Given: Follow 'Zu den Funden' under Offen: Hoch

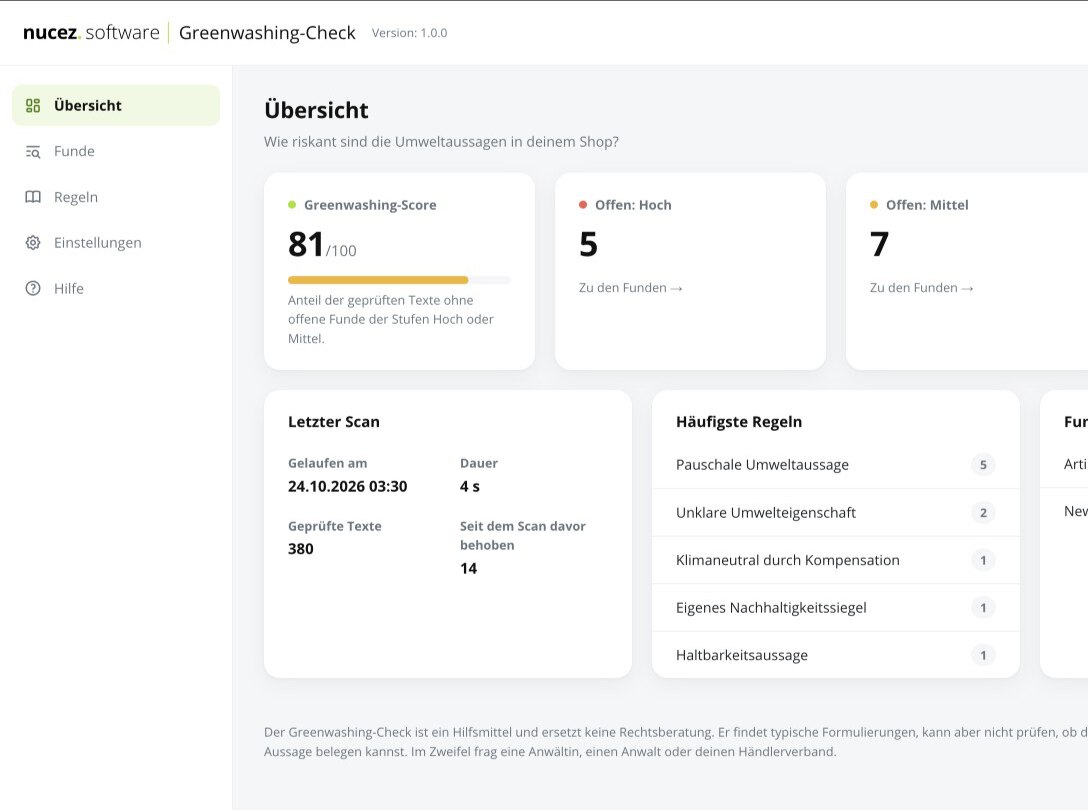Looking at the screenshot, I should tap(631, 288).
